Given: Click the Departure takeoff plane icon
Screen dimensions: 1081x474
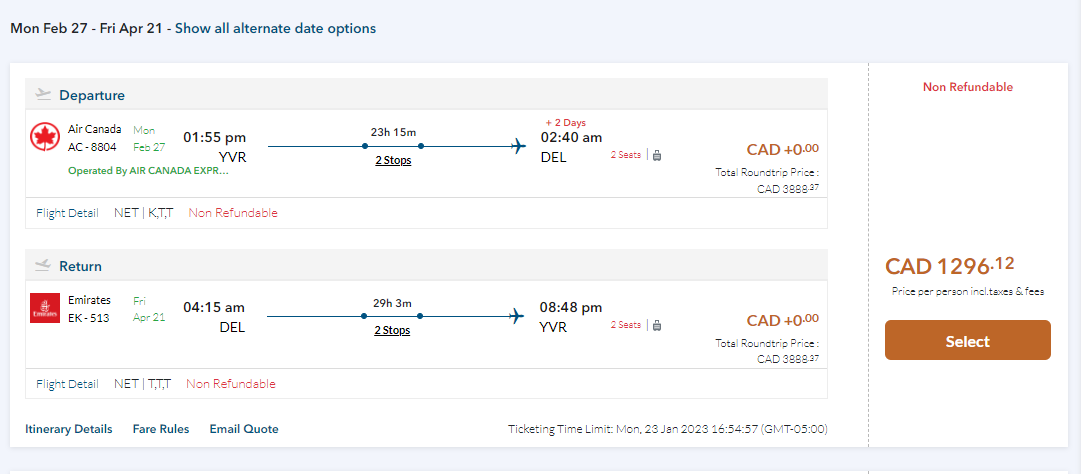Looking at the screenshot, I should pyautogui.click(x=43, y=95).
